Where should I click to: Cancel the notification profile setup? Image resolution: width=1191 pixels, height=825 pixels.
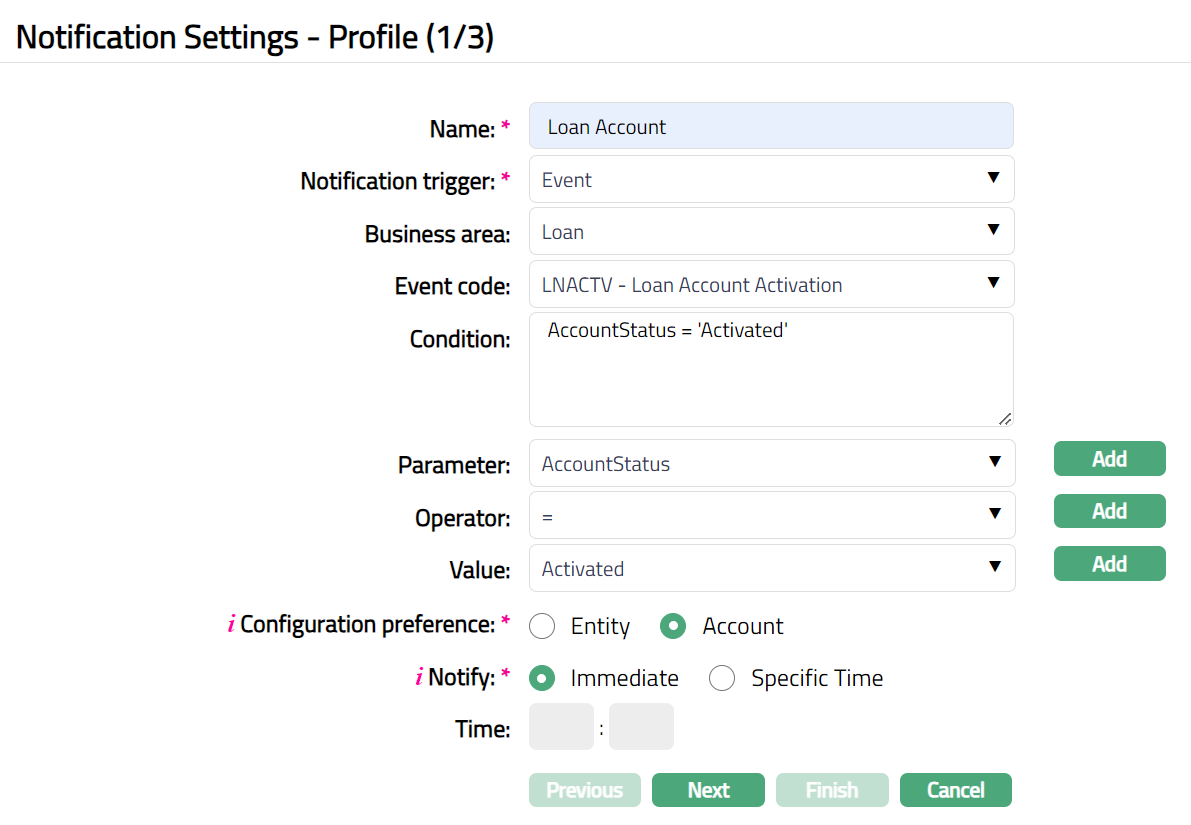tap(955, 790)
